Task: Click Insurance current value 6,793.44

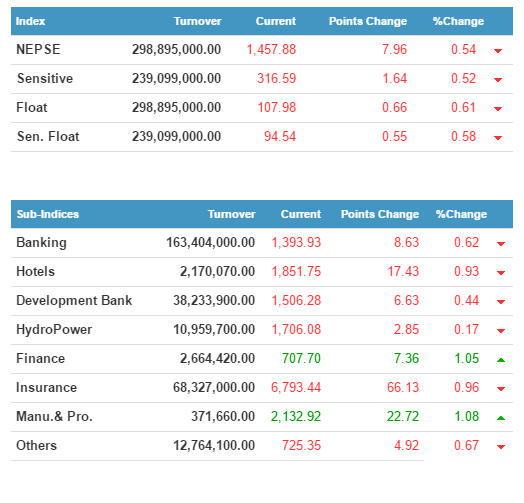Action: click(296, 387)
